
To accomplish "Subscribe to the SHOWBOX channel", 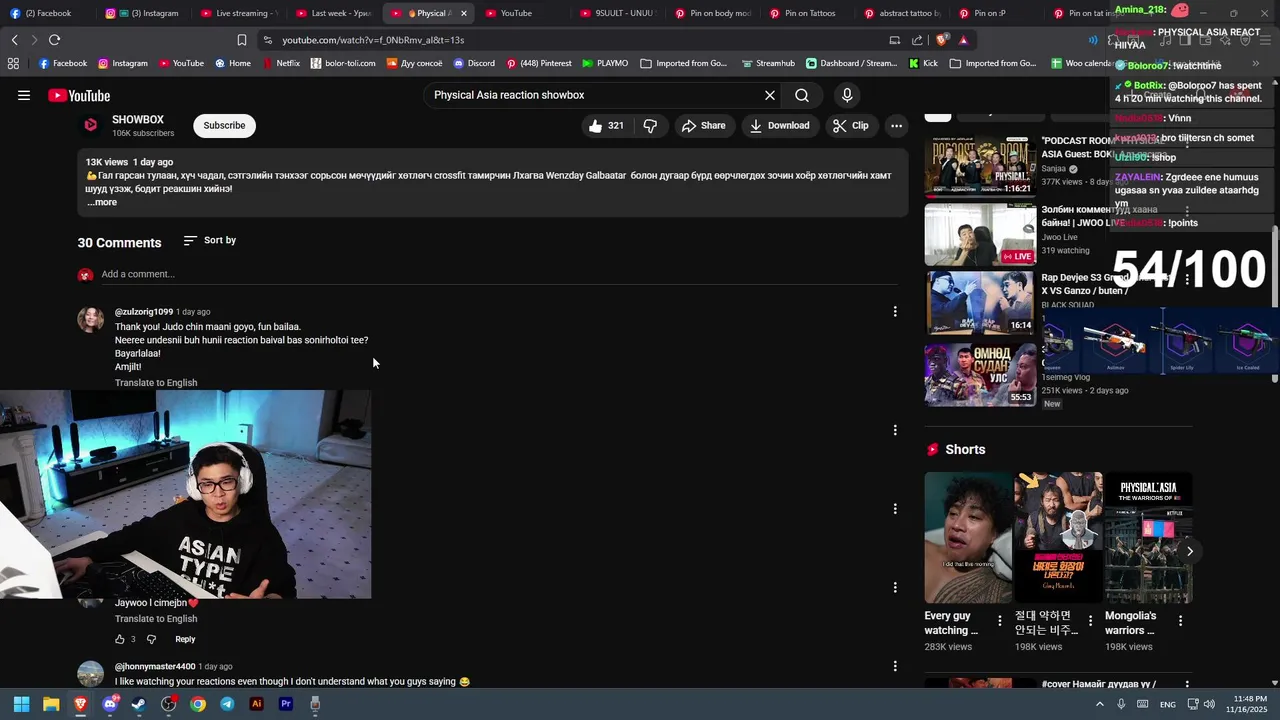I will click(224, 126).
